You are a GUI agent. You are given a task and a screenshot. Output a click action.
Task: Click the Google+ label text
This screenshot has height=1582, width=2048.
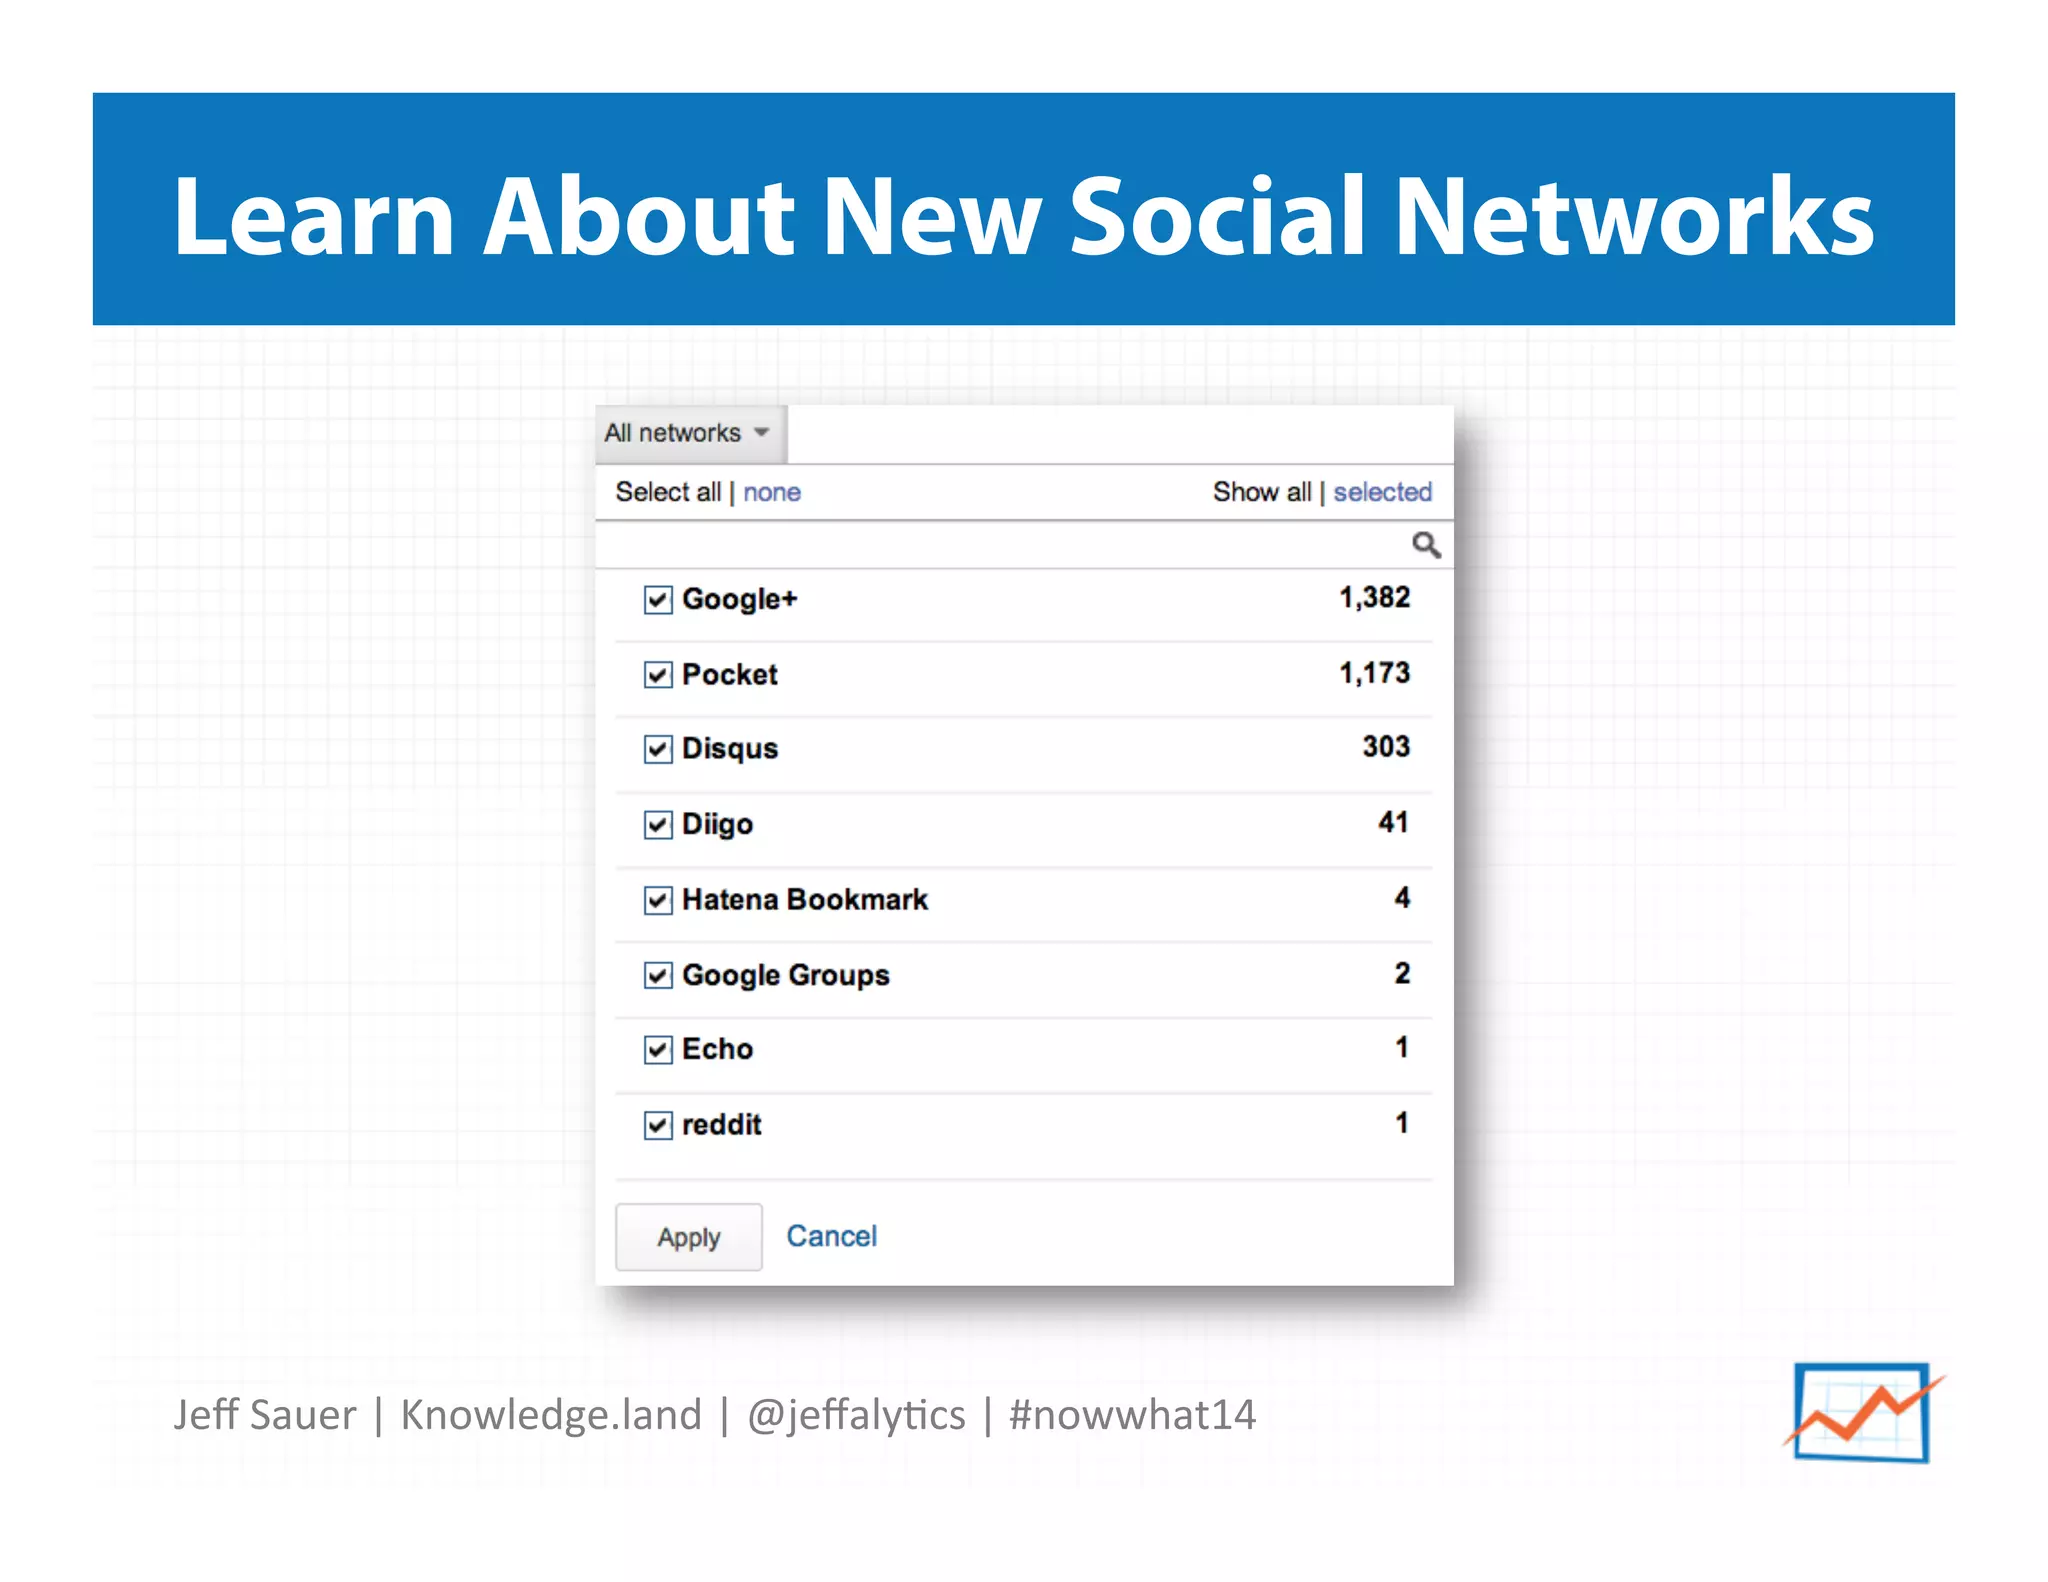click(x=740, y=599)
